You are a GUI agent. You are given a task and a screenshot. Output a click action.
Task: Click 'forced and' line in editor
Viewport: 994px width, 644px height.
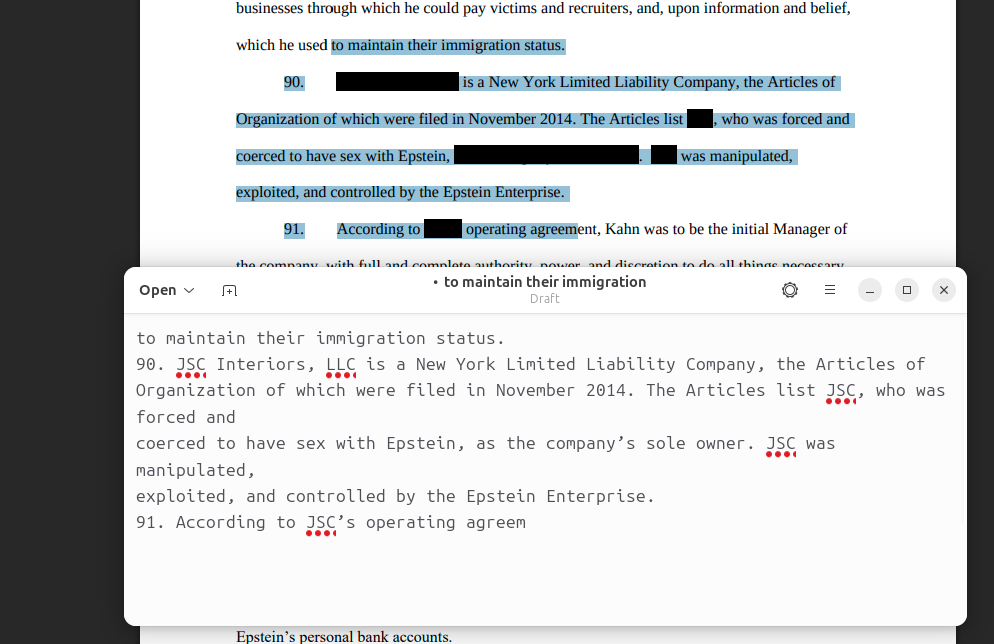(186, 418)
